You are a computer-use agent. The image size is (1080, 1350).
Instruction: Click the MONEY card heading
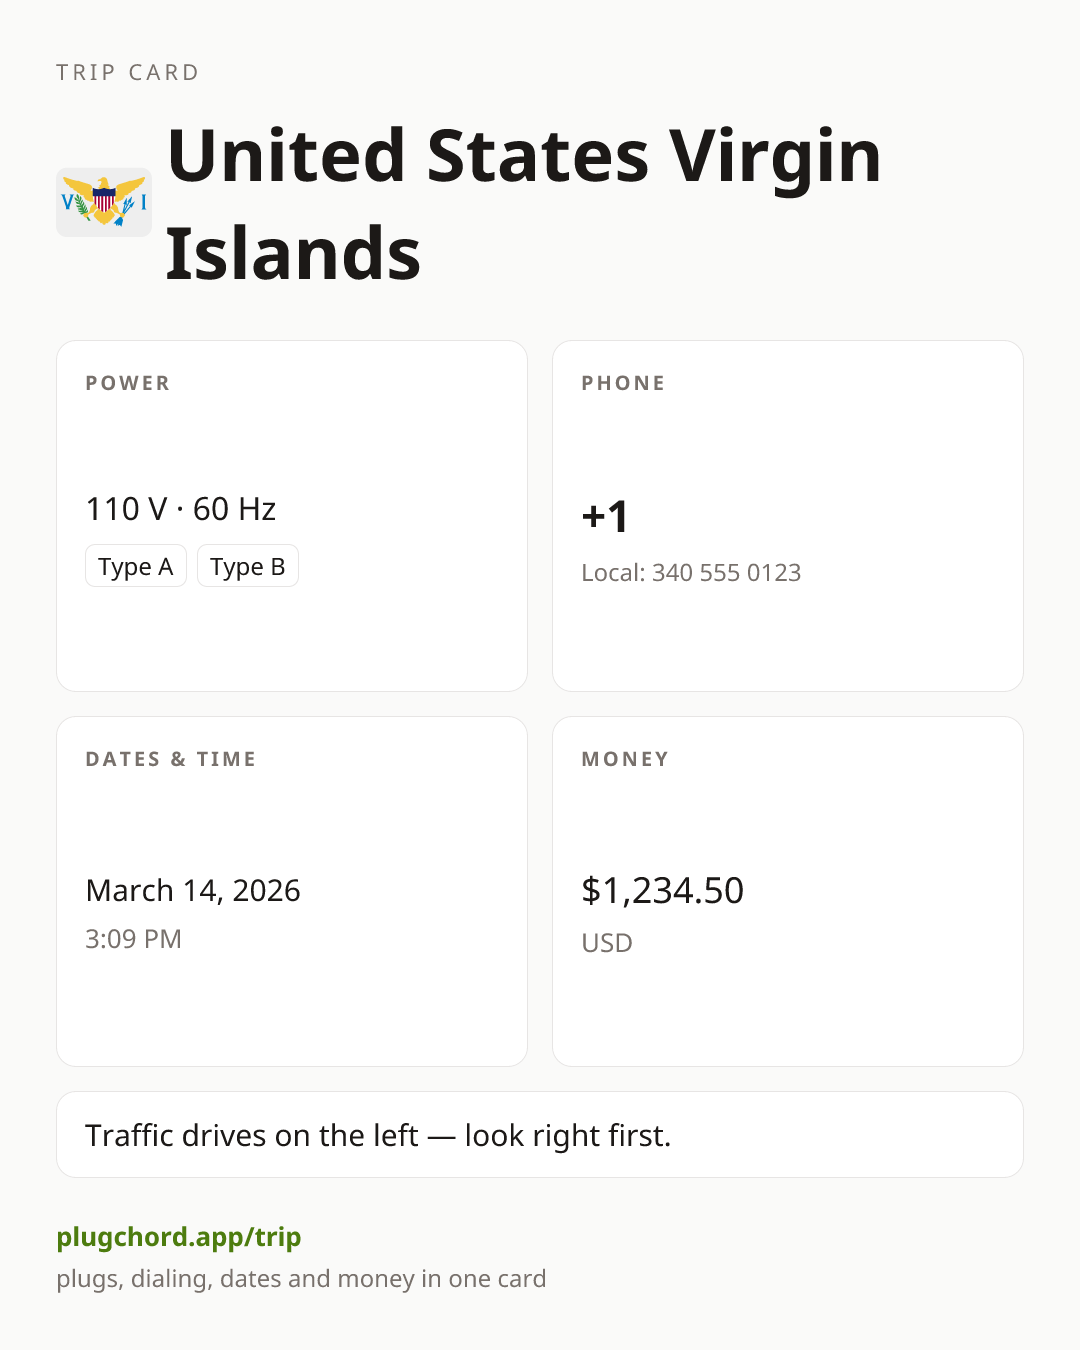coord(626,759)
